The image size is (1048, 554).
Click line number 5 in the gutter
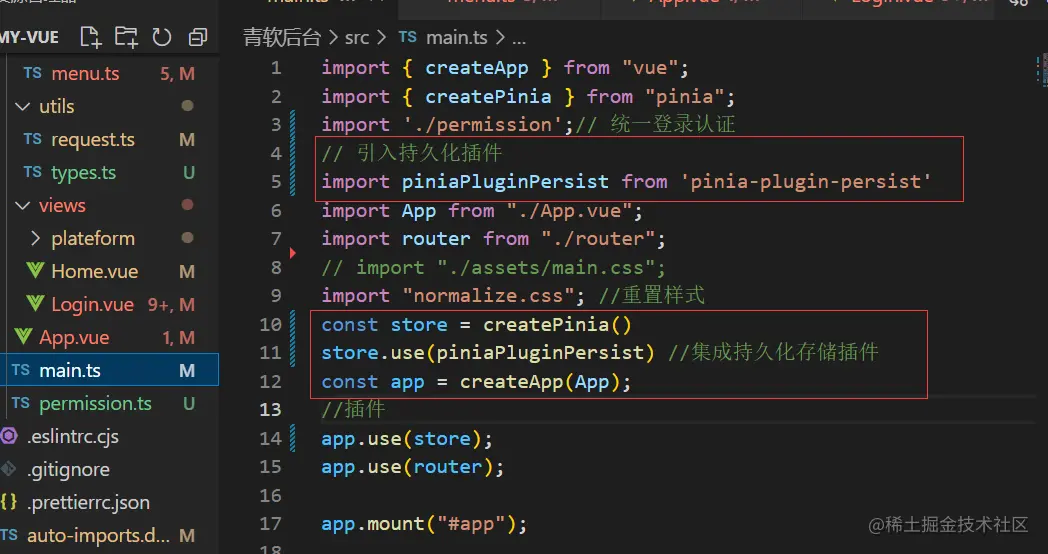click(x=276, y=182)
